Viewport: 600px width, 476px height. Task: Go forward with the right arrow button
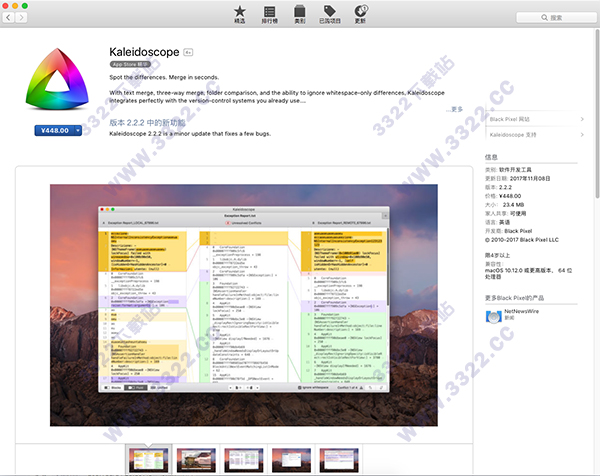[21, 17]
